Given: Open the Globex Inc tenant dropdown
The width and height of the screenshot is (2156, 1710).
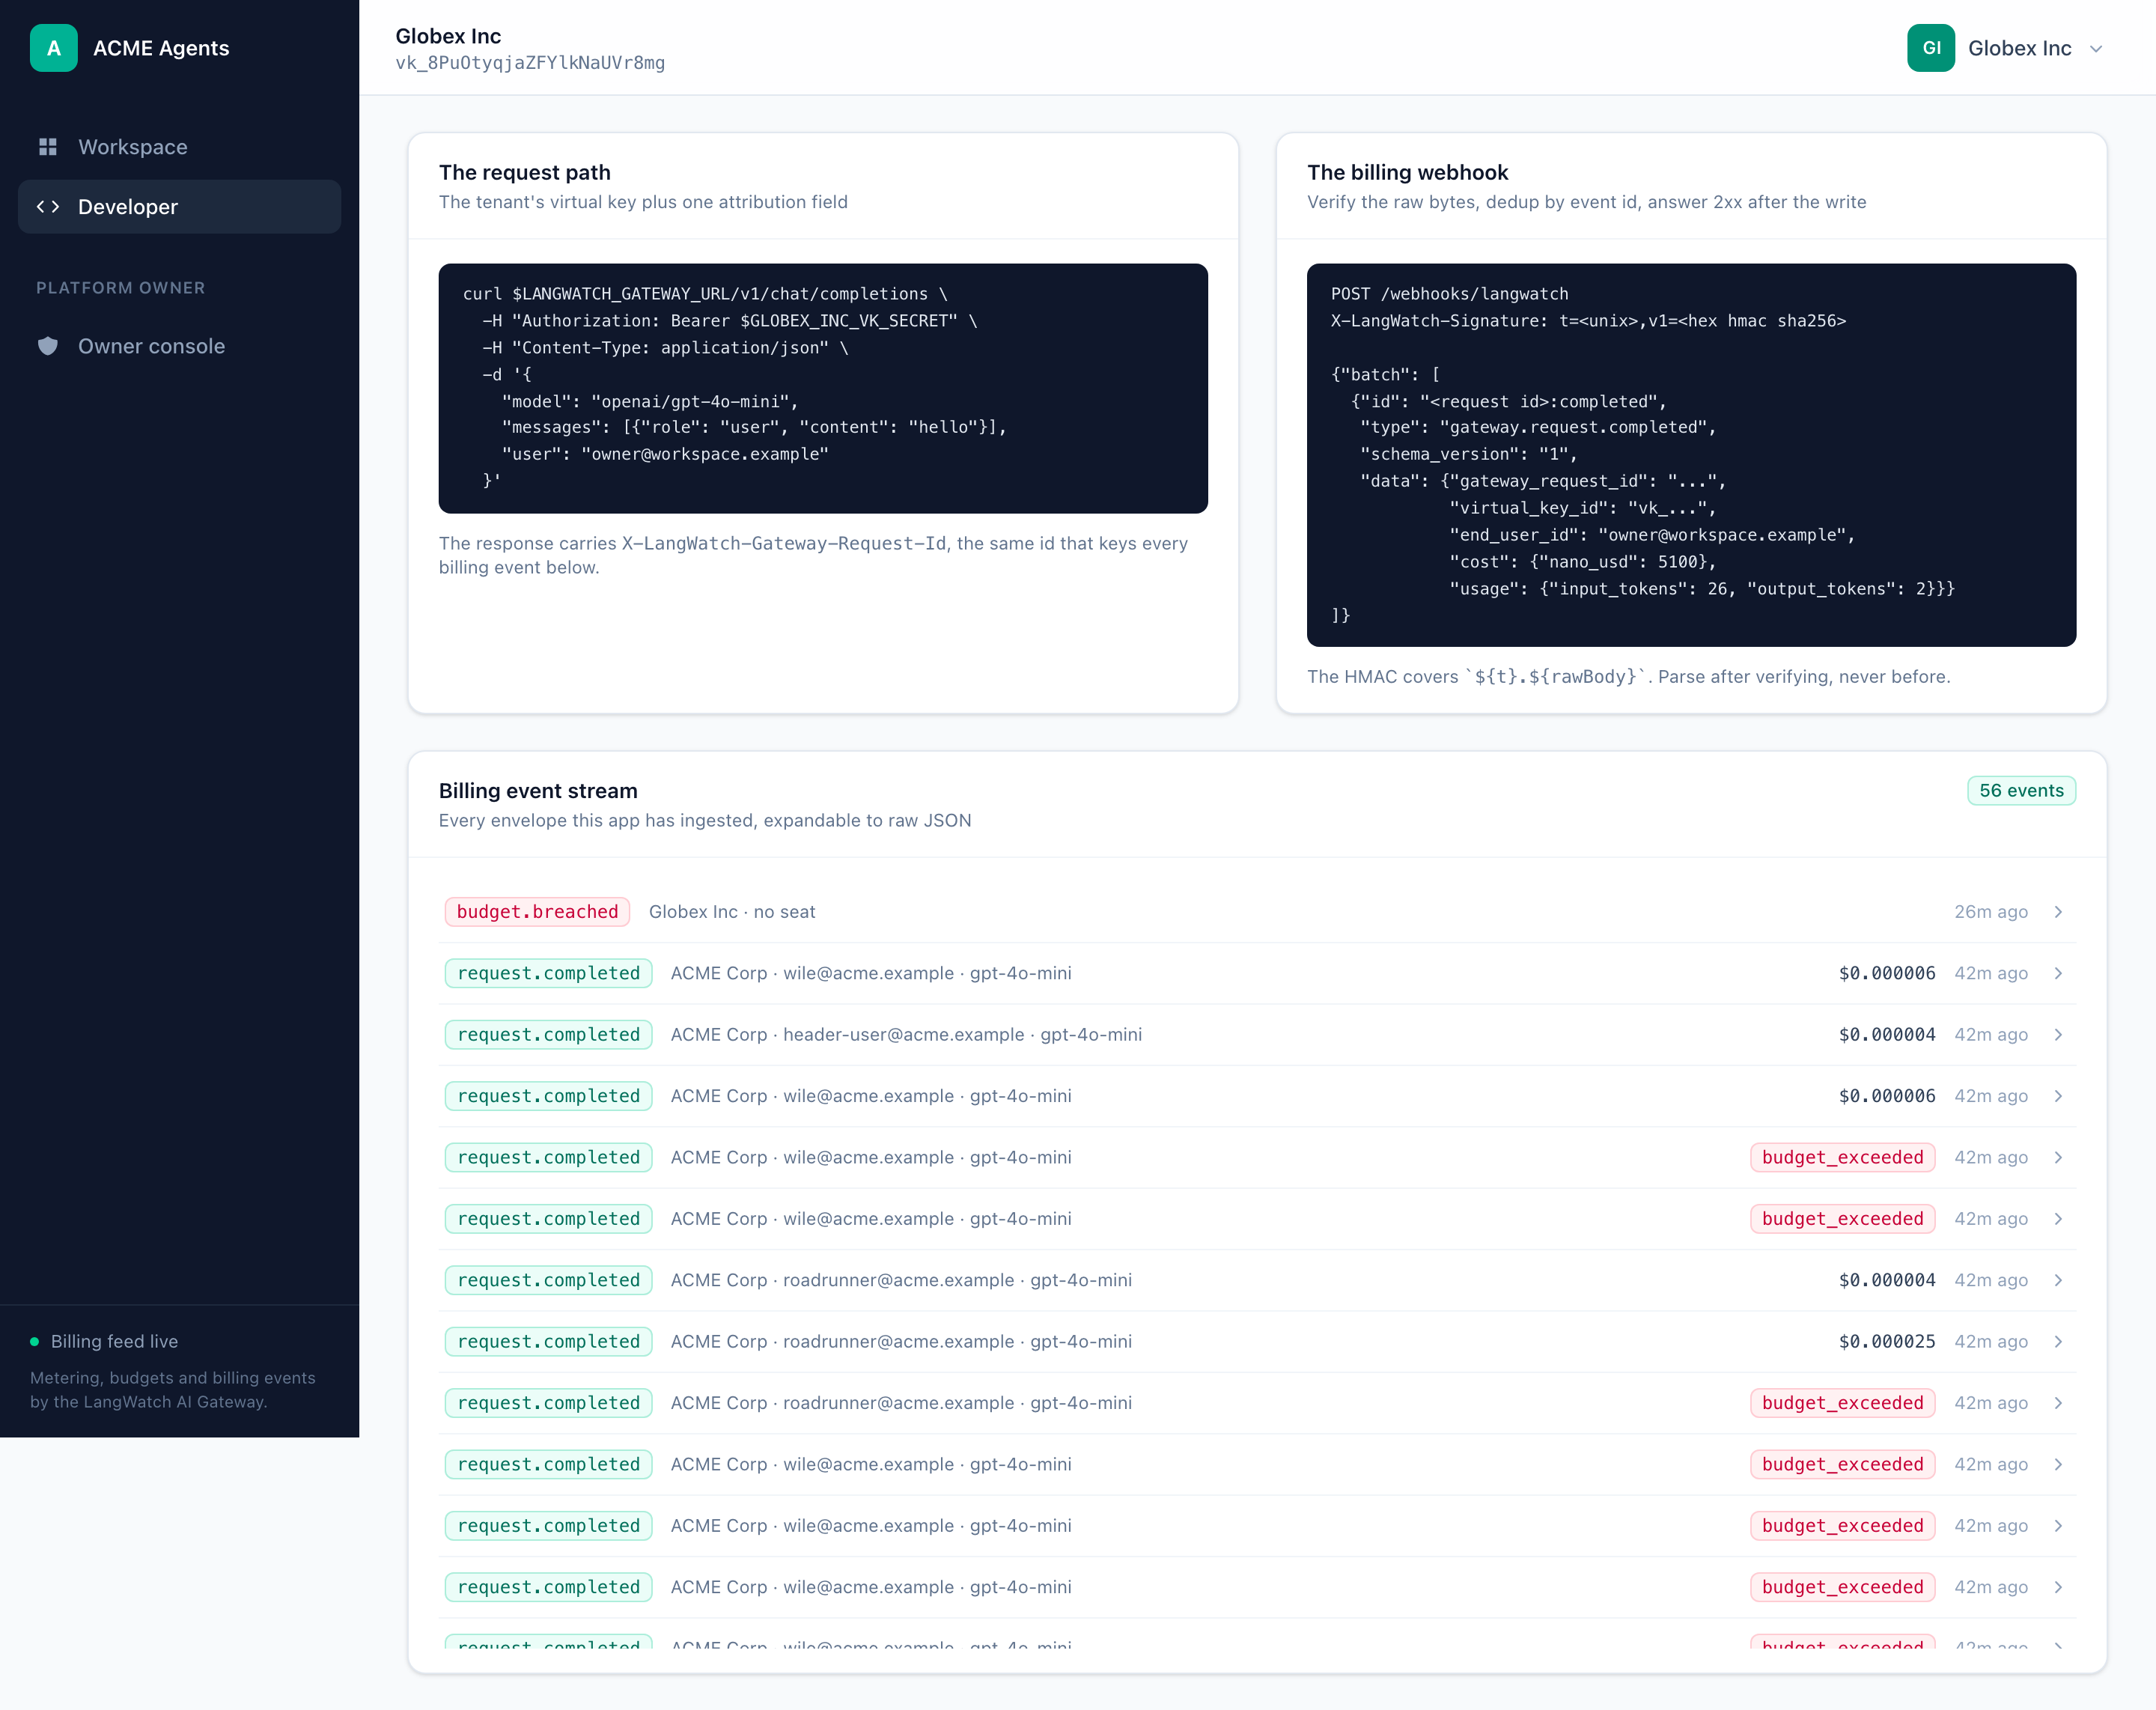Looking at the screenshot, I should click(x=2006, y=48).
